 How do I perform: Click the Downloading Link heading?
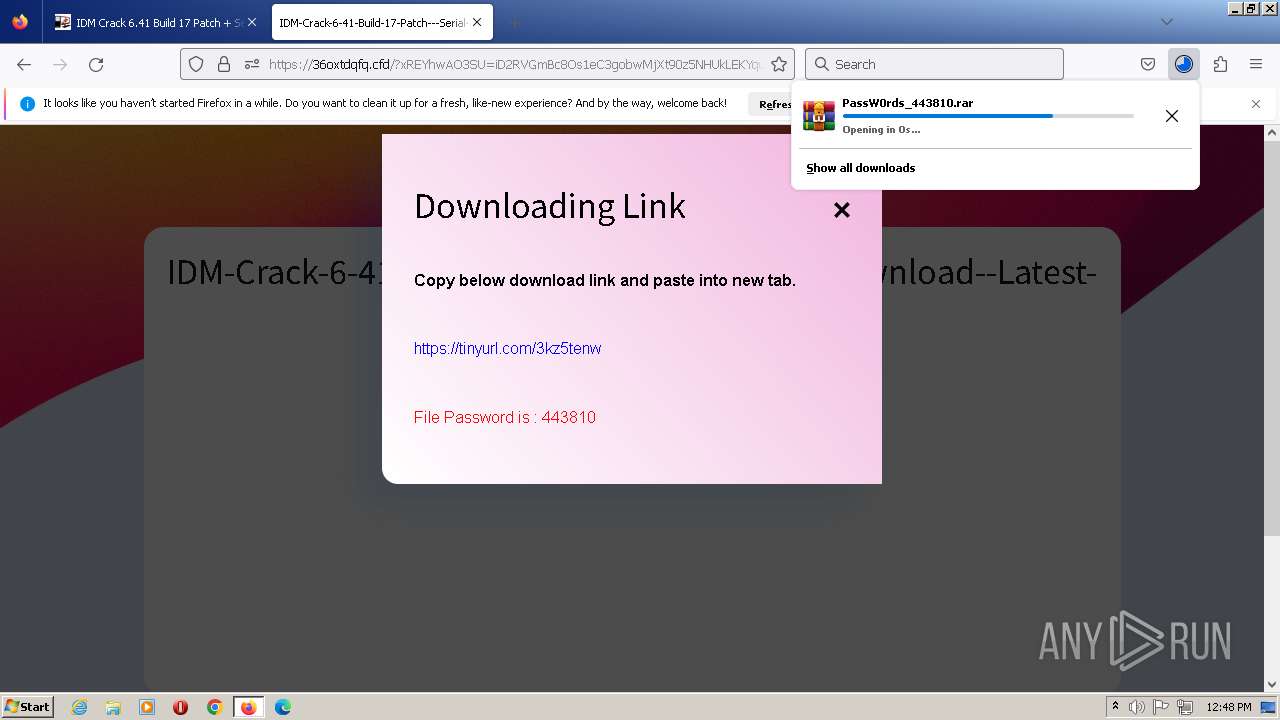point(550,206)
